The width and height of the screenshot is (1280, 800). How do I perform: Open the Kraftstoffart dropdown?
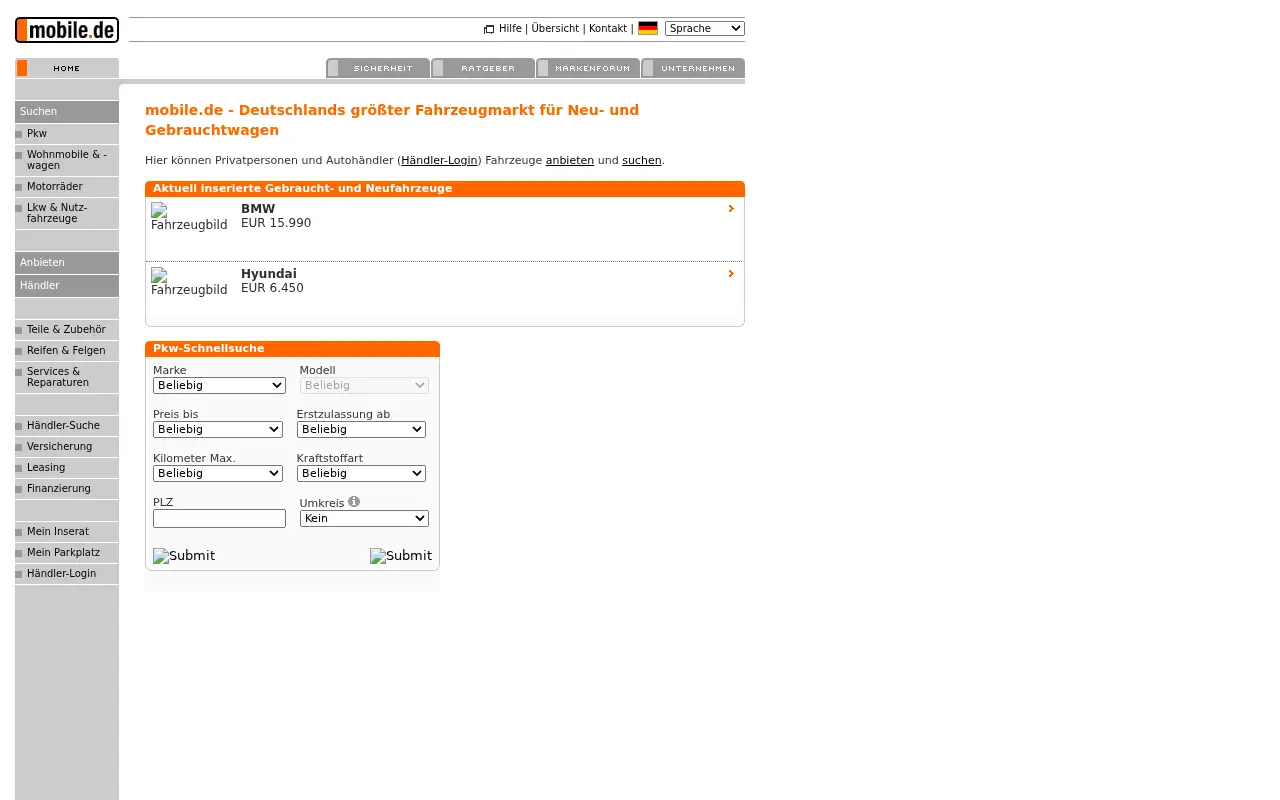361,473
